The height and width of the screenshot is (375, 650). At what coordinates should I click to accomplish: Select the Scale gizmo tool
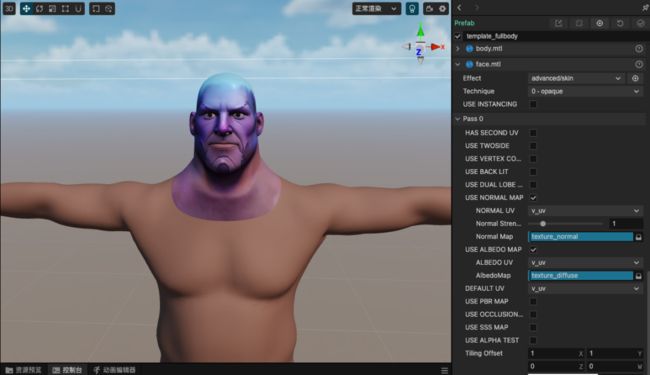pos(52,9)
